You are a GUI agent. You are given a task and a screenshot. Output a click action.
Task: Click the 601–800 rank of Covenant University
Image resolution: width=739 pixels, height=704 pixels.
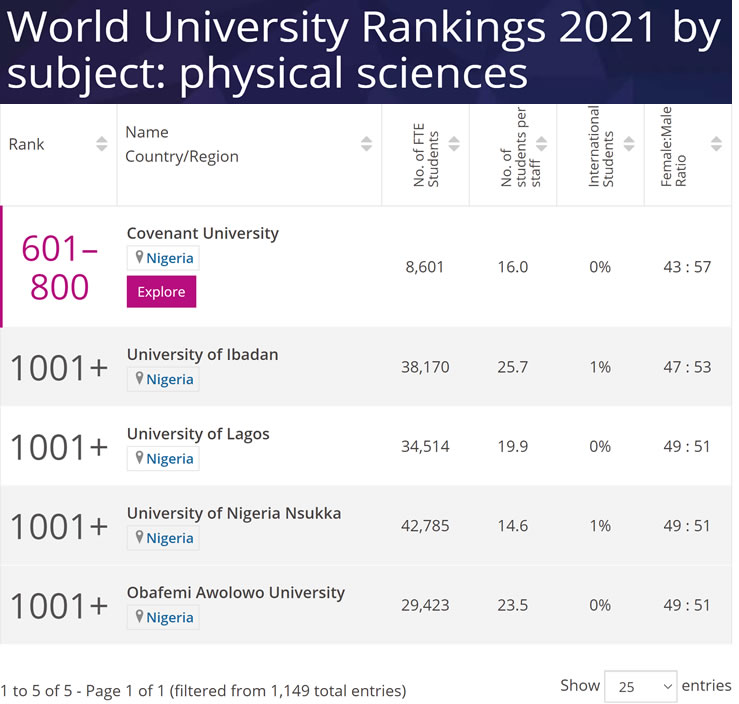pos(59,268)
